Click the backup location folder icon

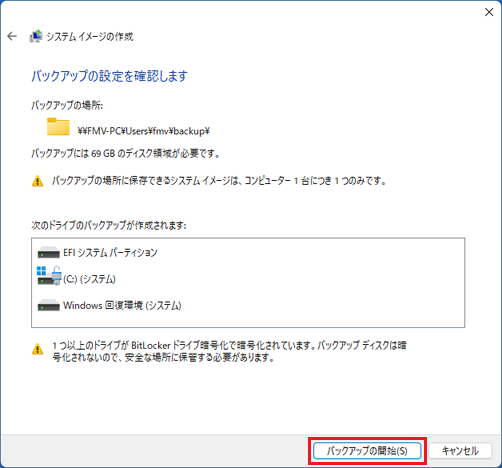(x=58, y=127)
